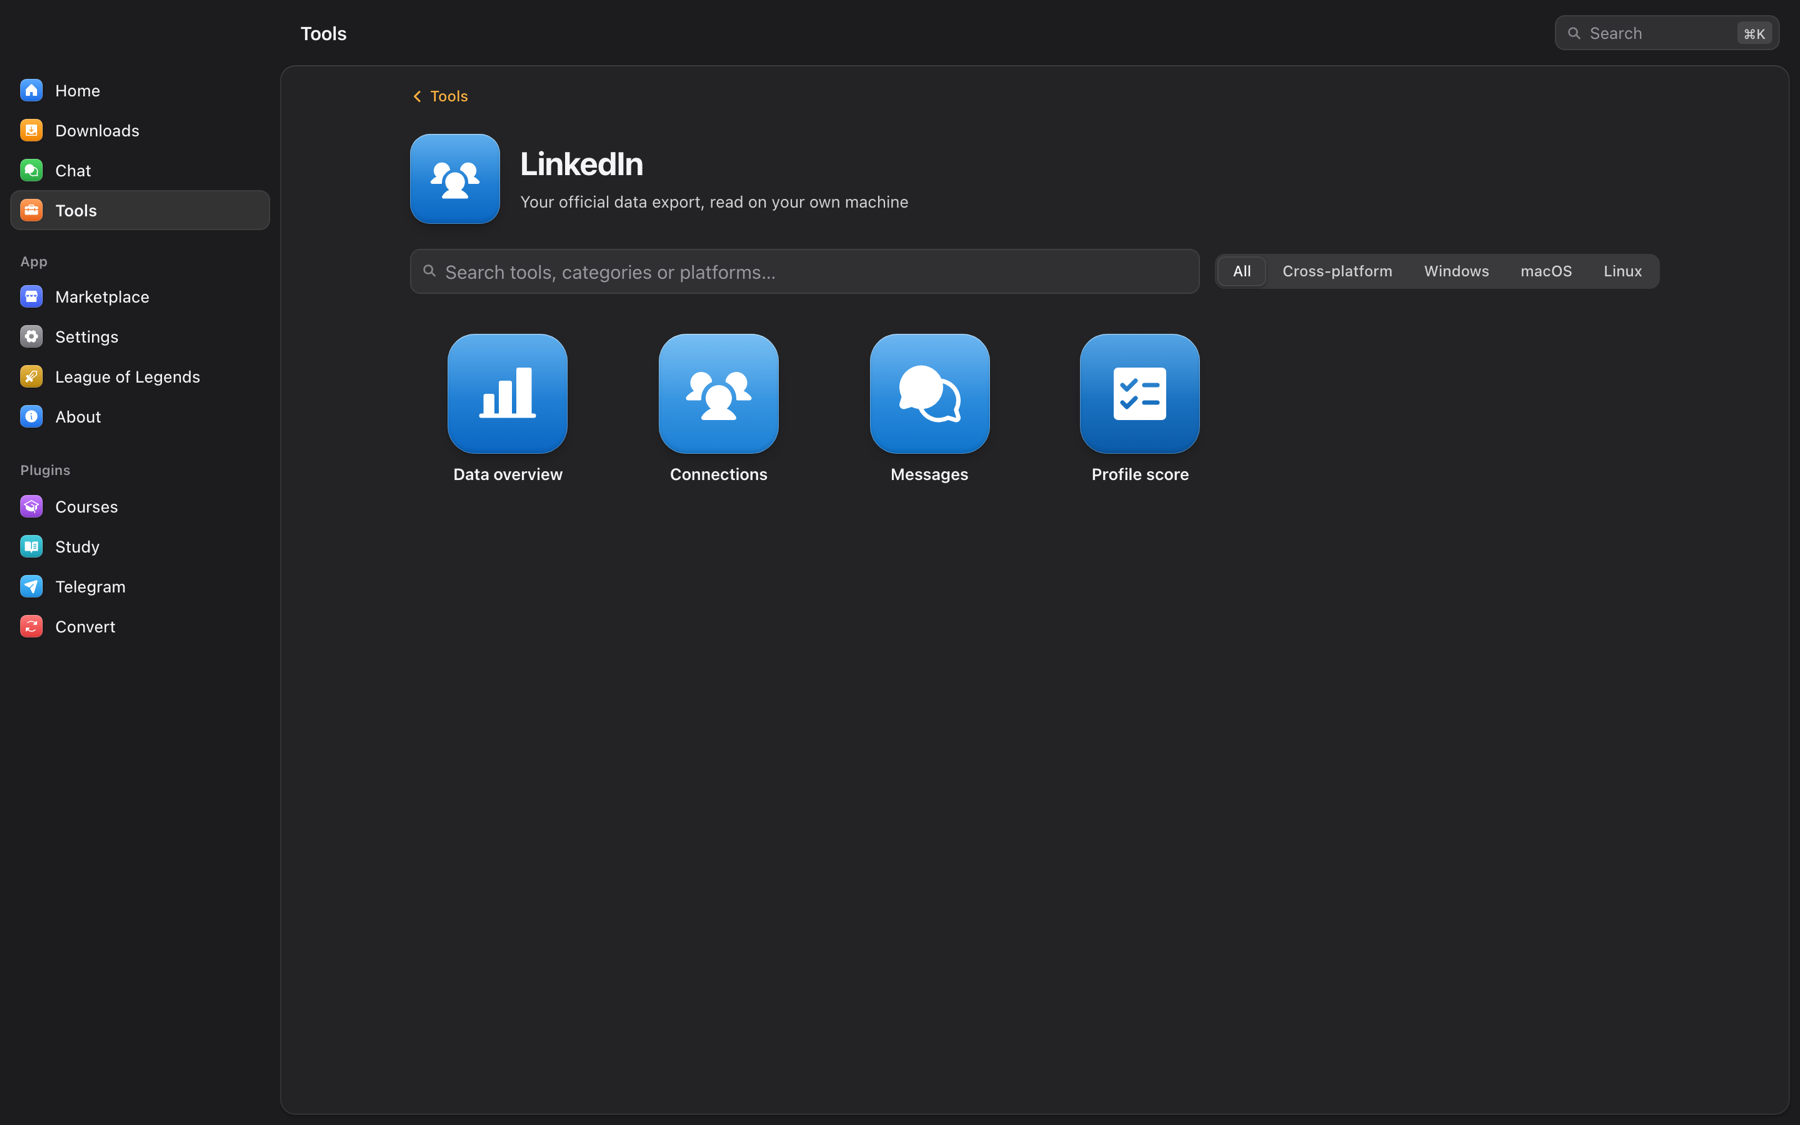This screenshot has height=1125, width=1800.
Task: Click the Study plugin icon
Action: [32, 546]
